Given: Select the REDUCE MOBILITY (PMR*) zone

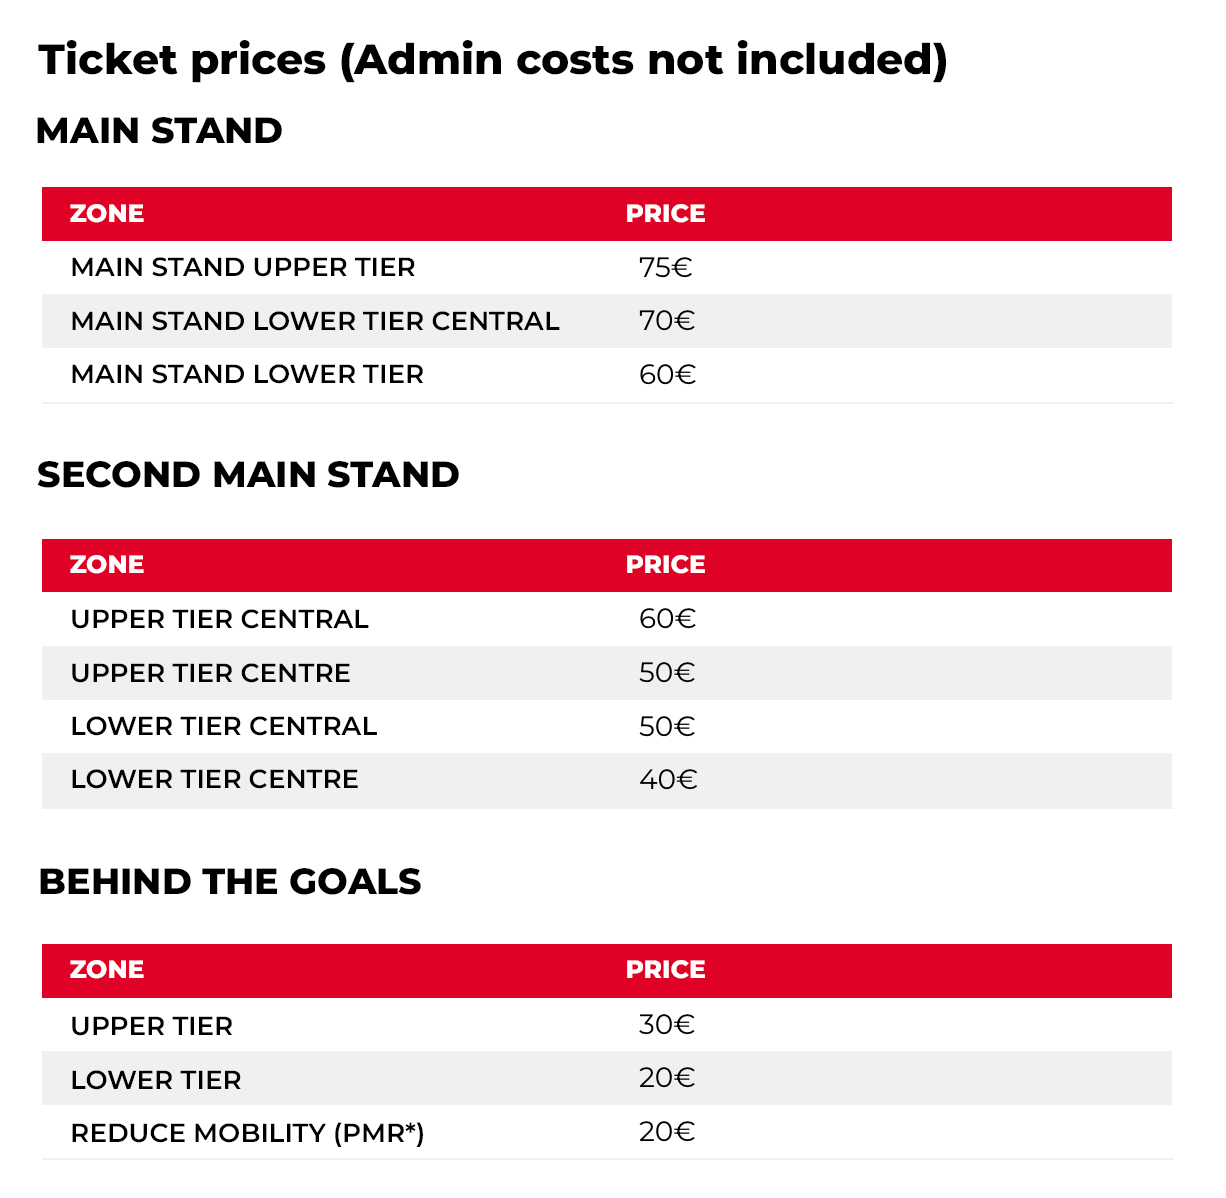Looking at the screenshot, I should 248,1133.
